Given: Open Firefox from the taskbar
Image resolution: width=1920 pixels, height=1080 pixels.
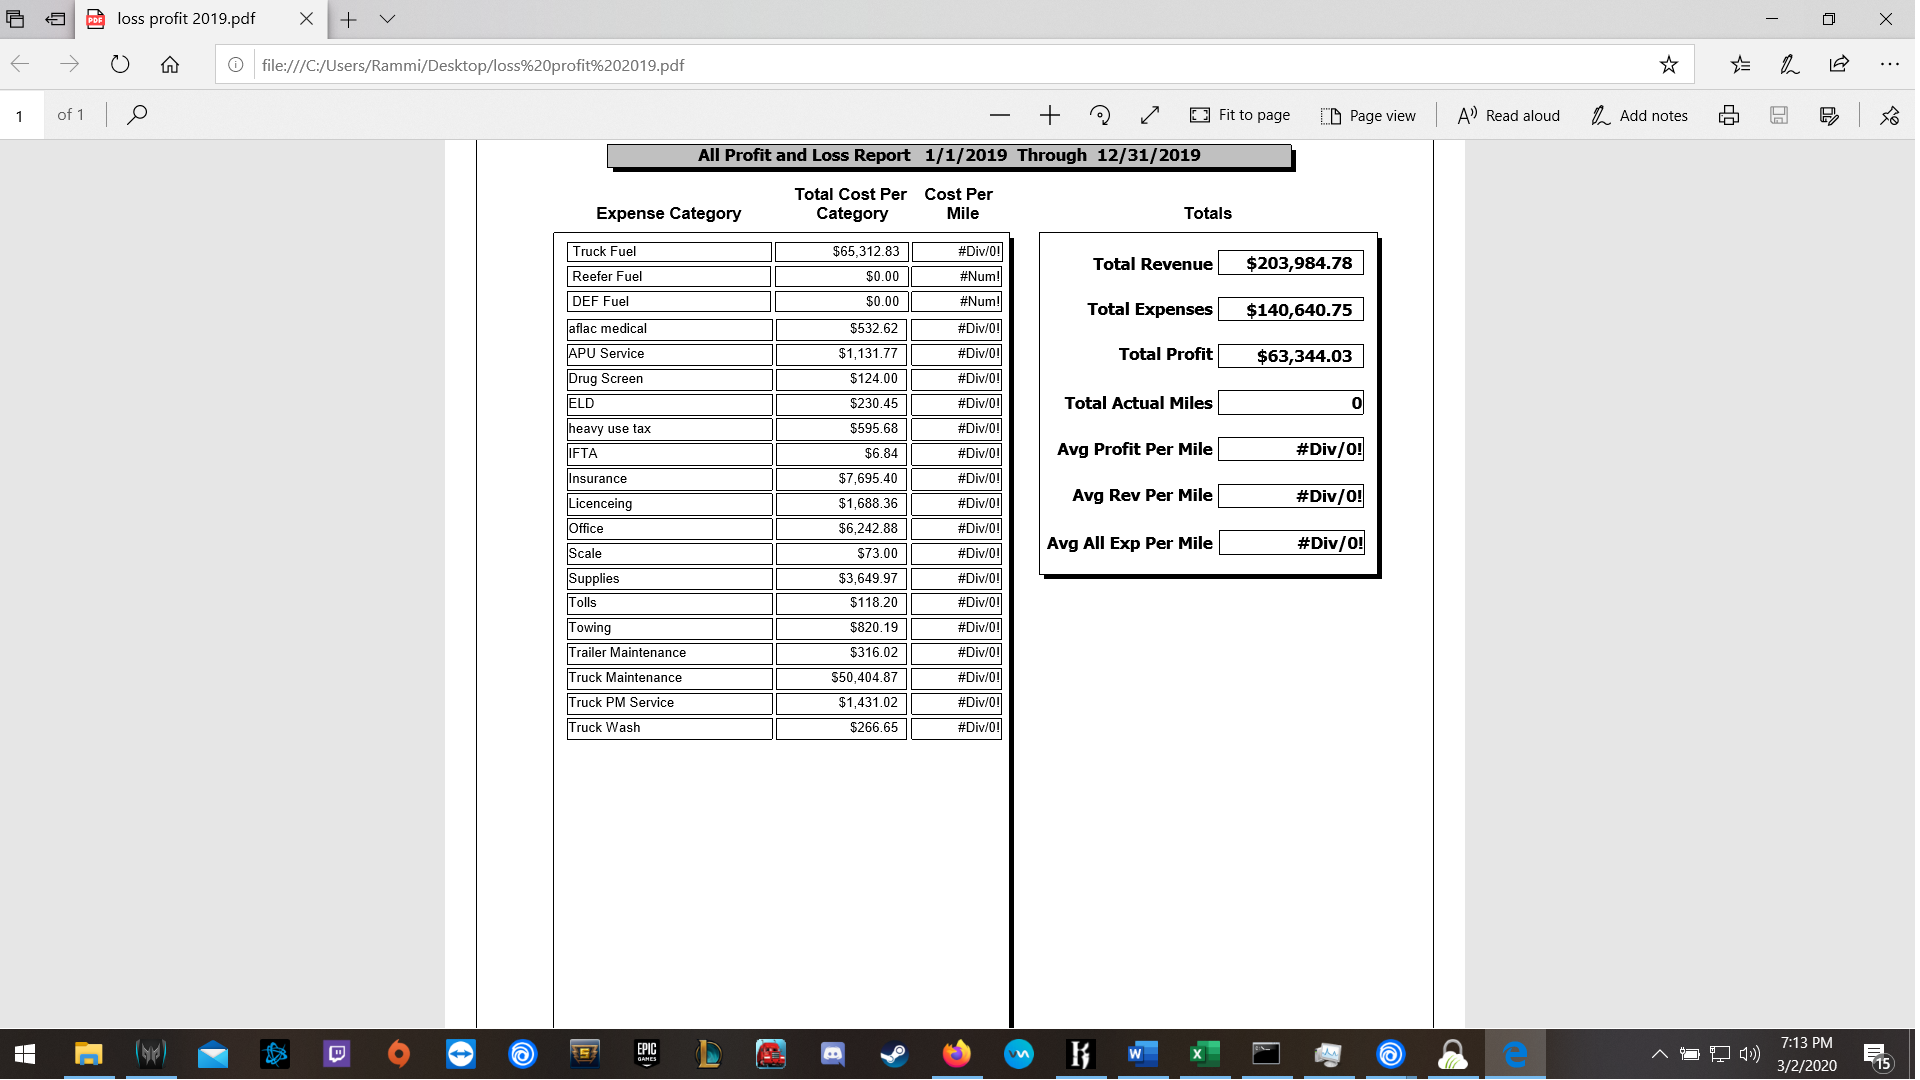Looking at the screenshot, I should (956, 1054).
